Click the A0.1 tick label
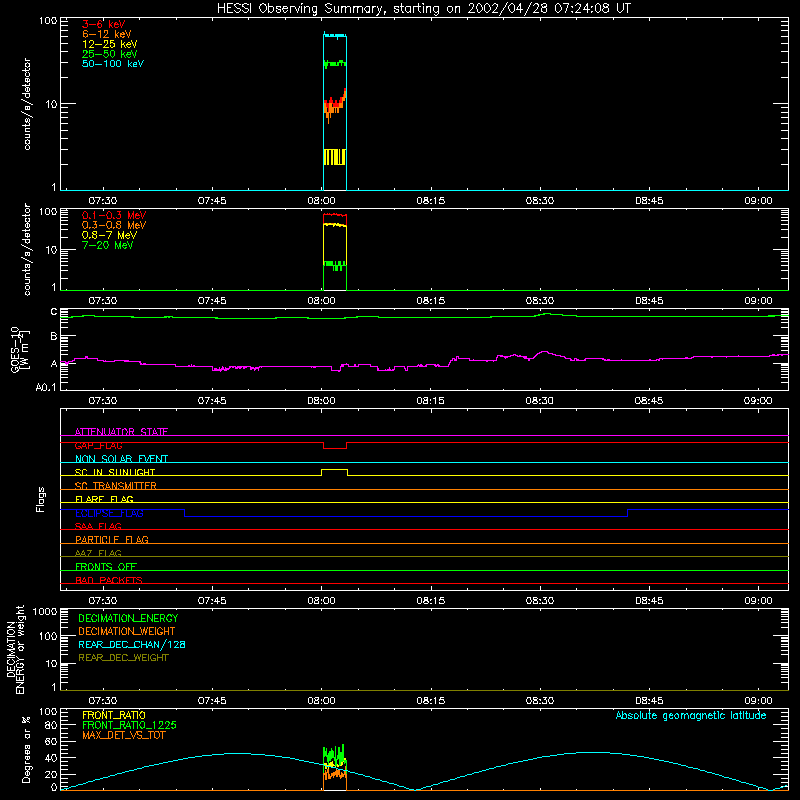 point(46,388)
